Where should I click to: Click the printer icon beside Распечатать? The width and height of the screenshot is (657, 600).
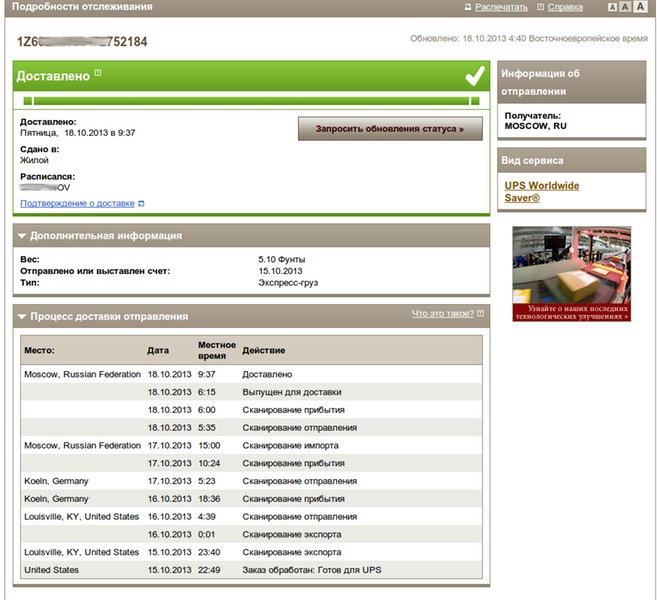468,7
